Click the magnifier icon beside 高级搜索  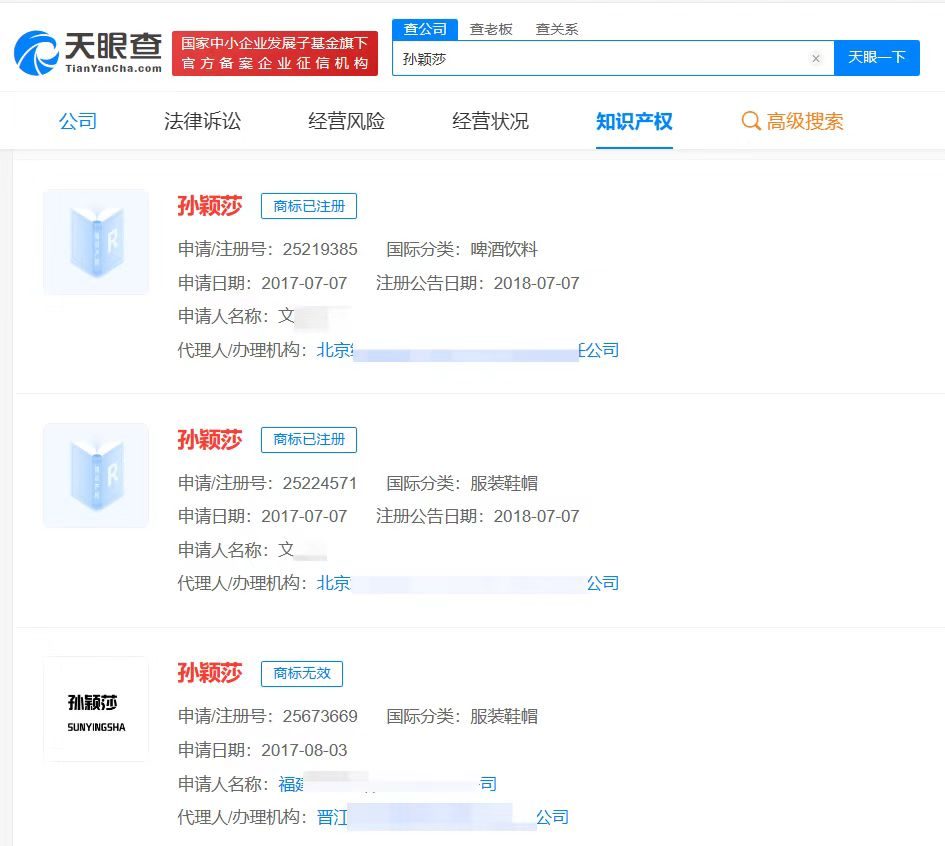point(750,121)
